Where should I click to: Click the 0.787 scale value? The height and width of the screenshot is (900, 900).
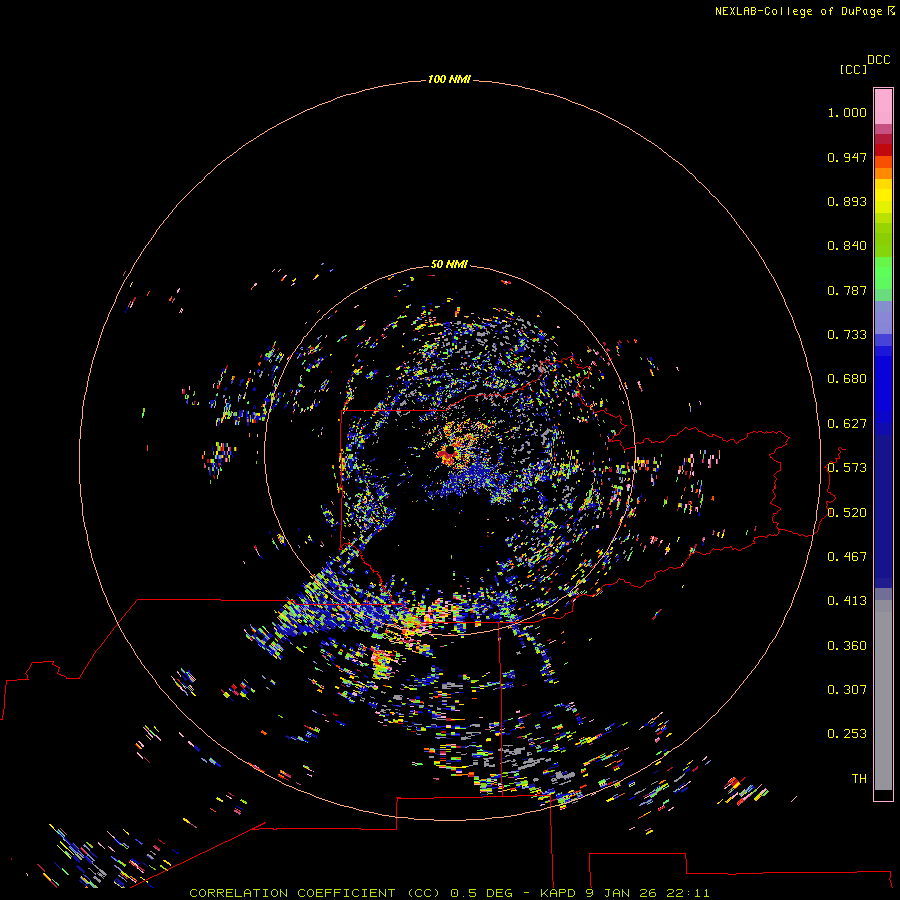[847, 290]
